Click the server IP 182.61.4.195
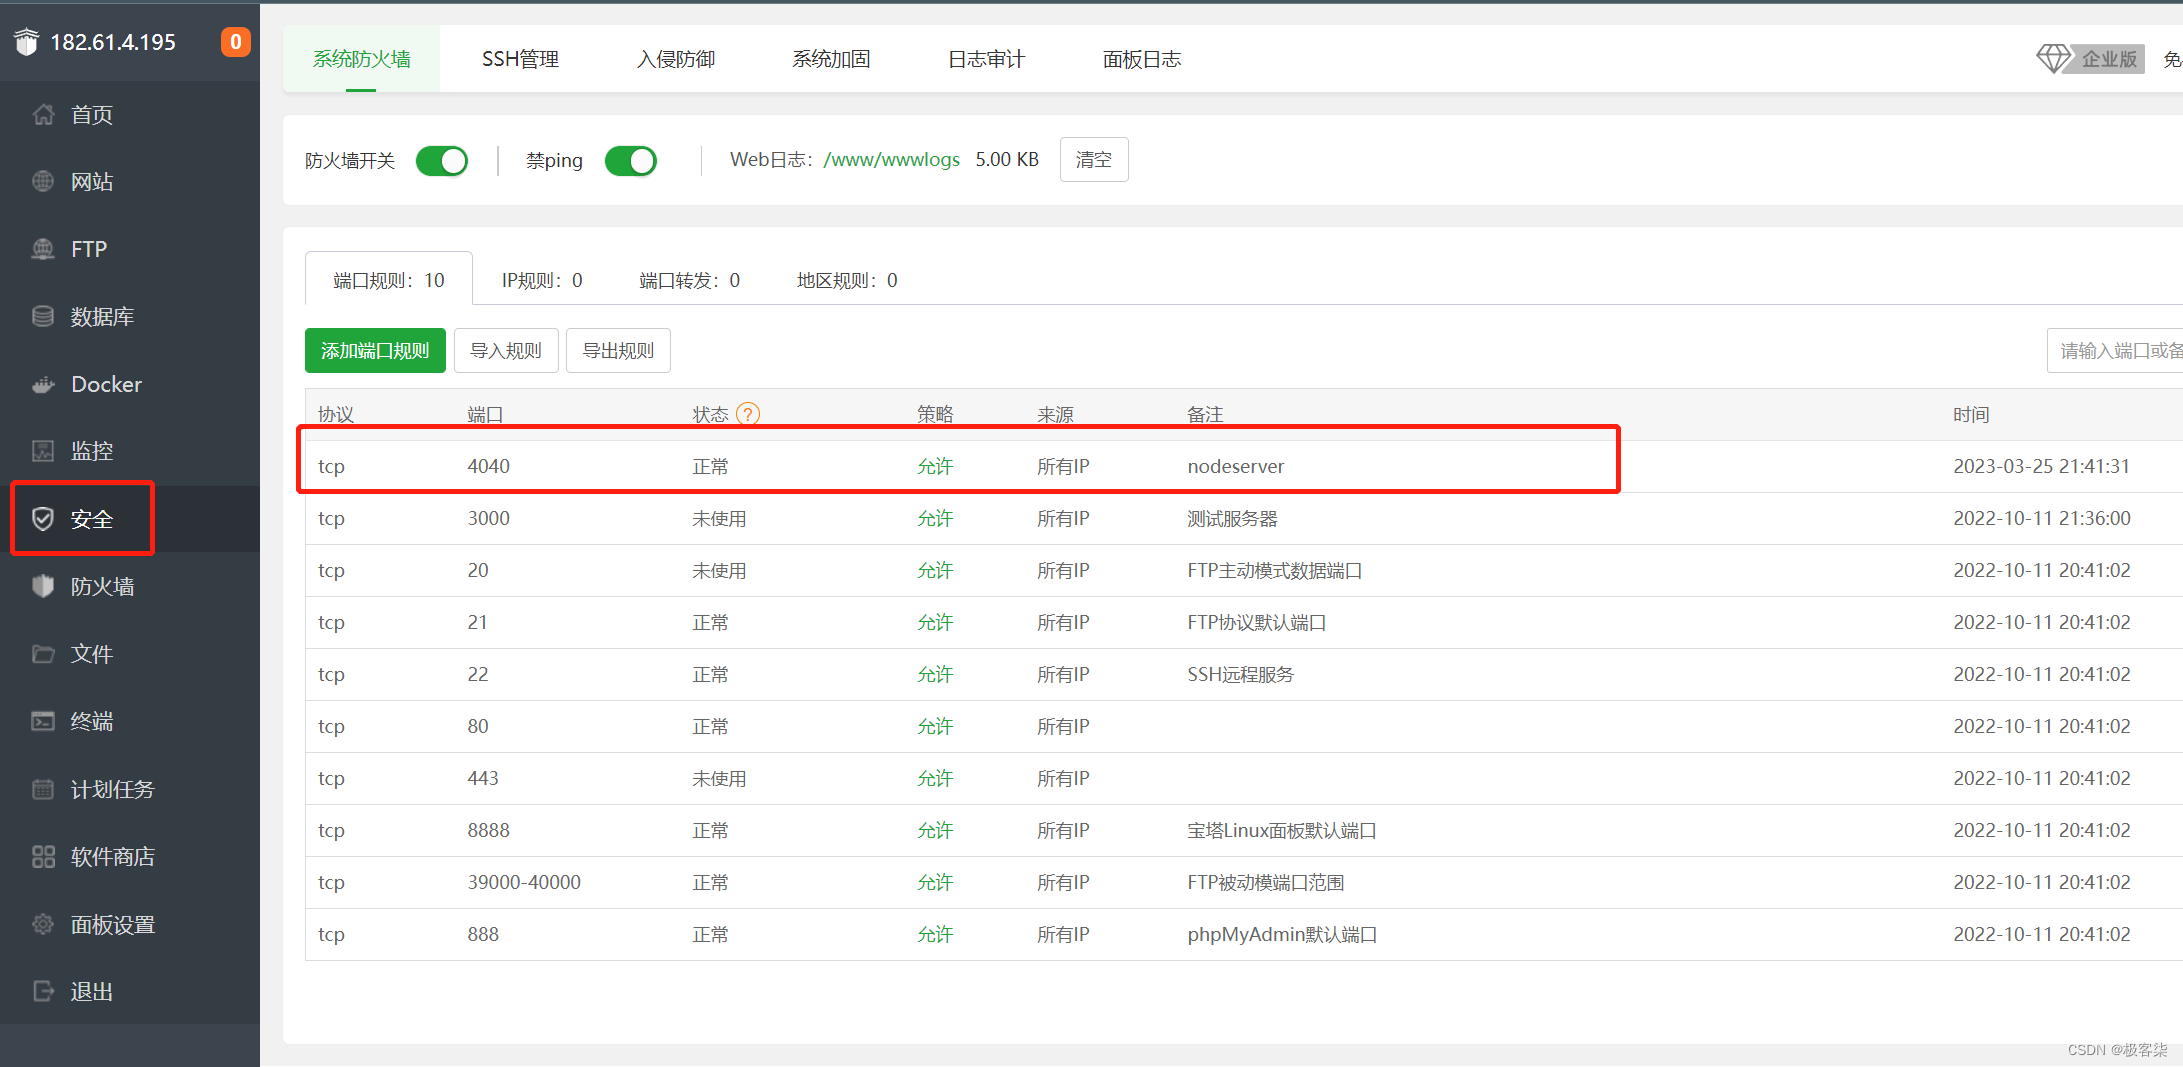The width and height of the screenshot is (2183, 1067). [113, 42]
